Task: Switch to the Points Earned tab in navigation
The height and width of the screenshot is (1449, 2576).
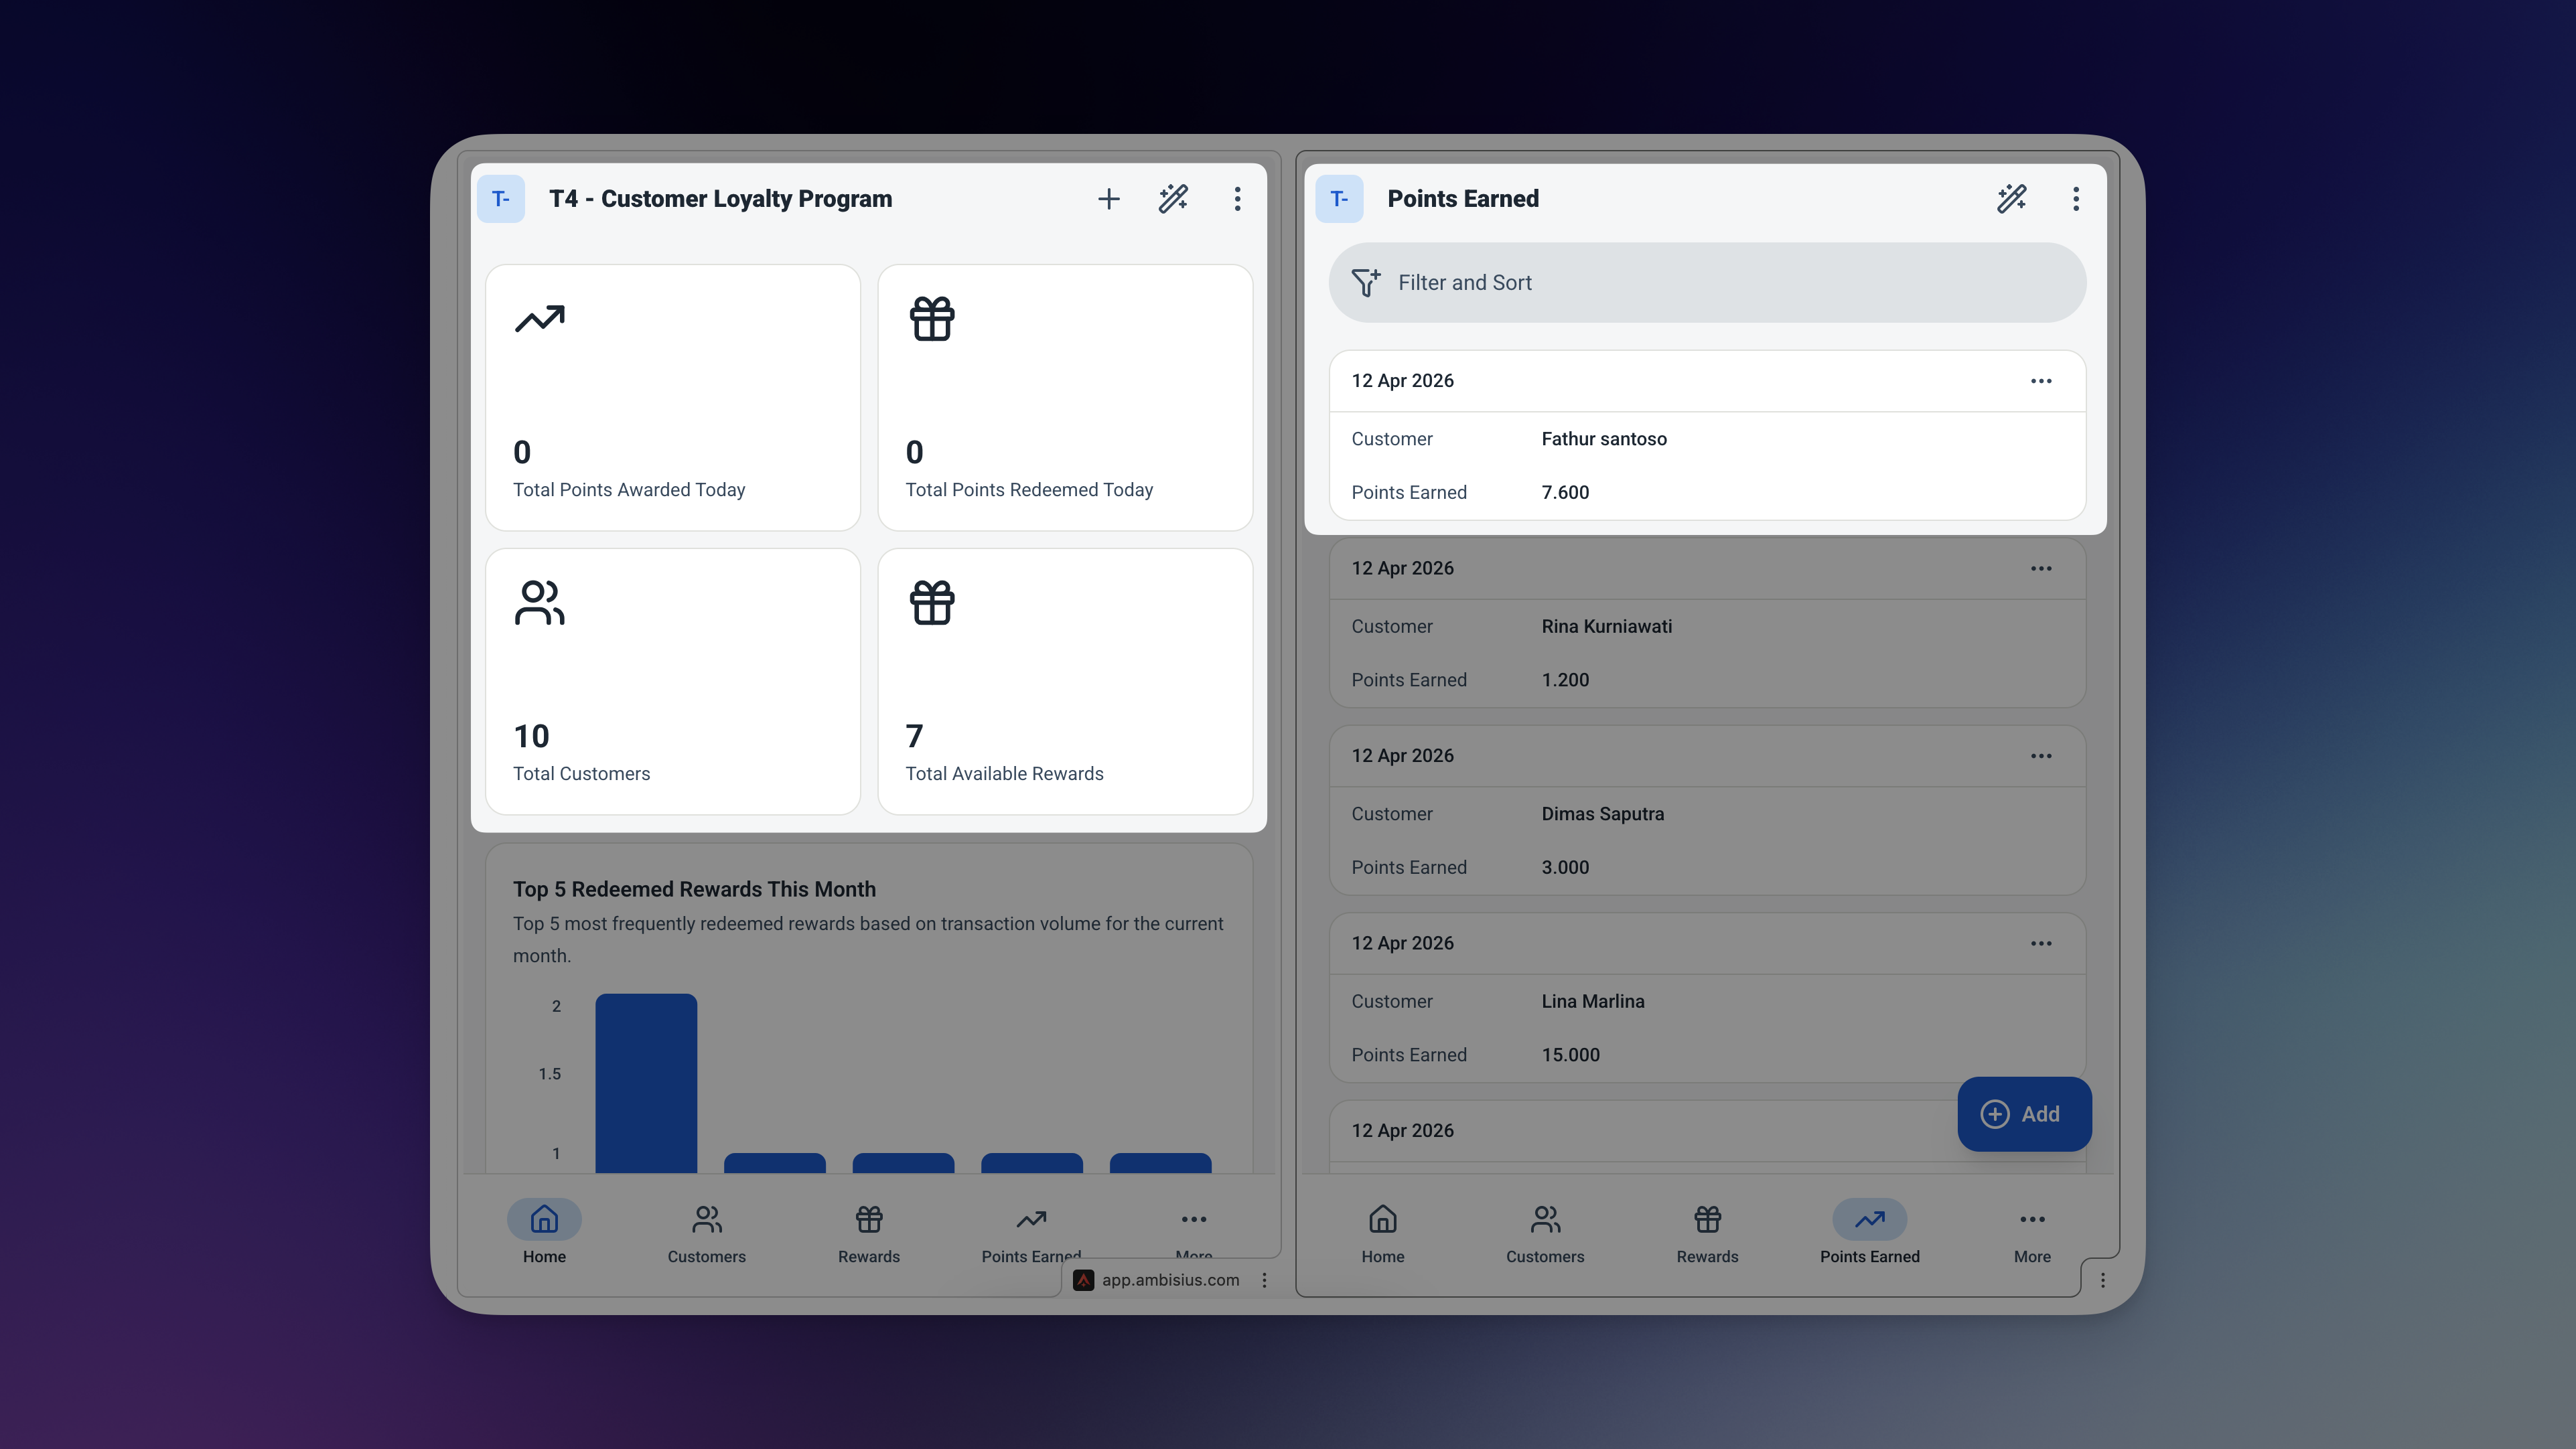Action: pyautogui.click(x=1868, y=1231)
